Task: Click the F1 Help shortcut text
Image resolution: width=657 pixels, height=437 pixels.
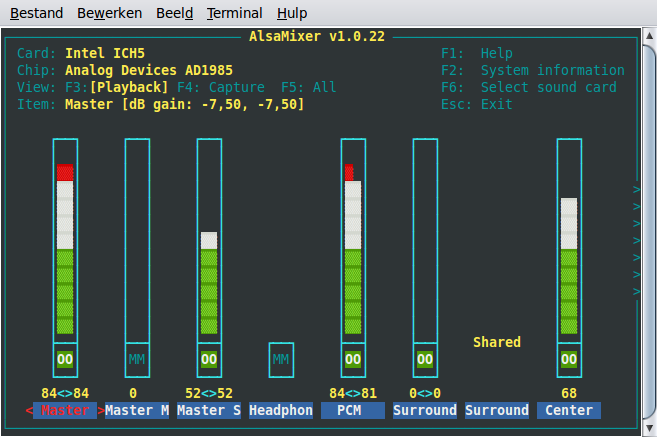Action: (x=477, y=53)
